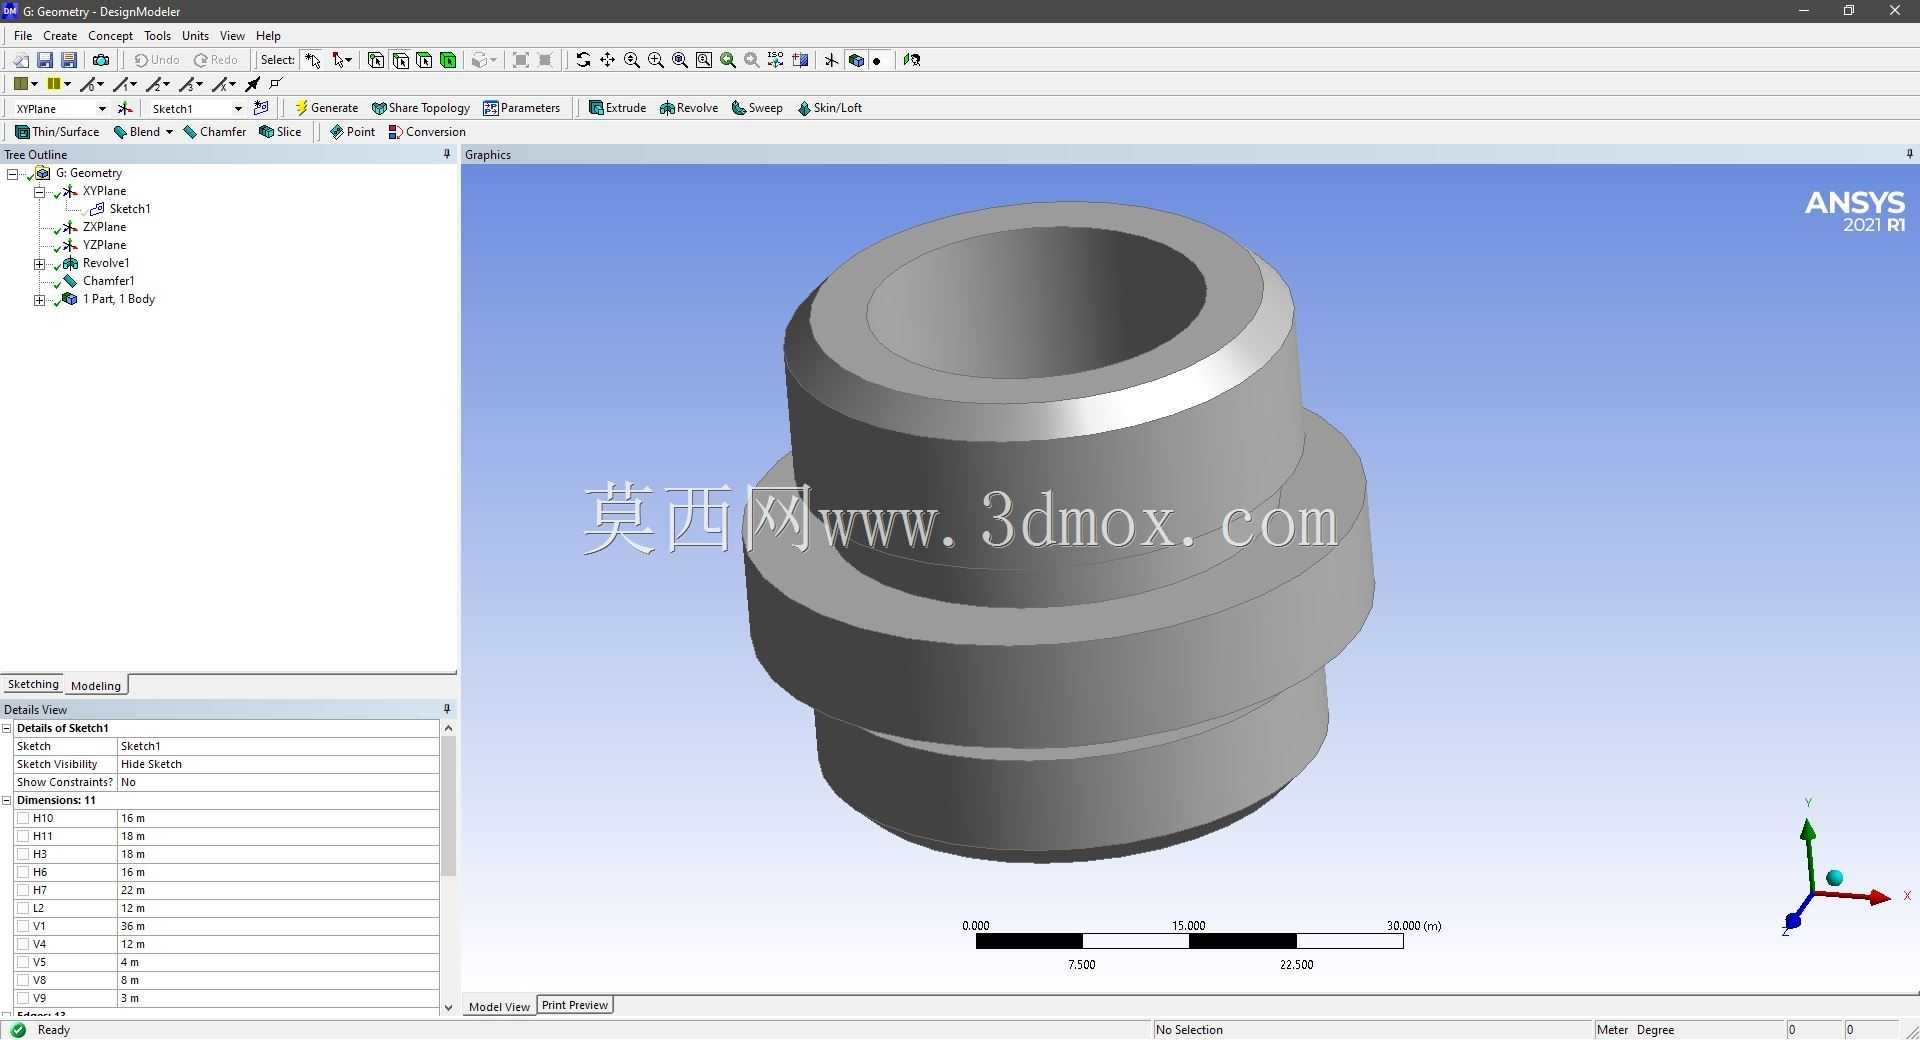Screen dimensions: 1920x1040
Task: Switch to the Sketching tab
Action: 33,684
